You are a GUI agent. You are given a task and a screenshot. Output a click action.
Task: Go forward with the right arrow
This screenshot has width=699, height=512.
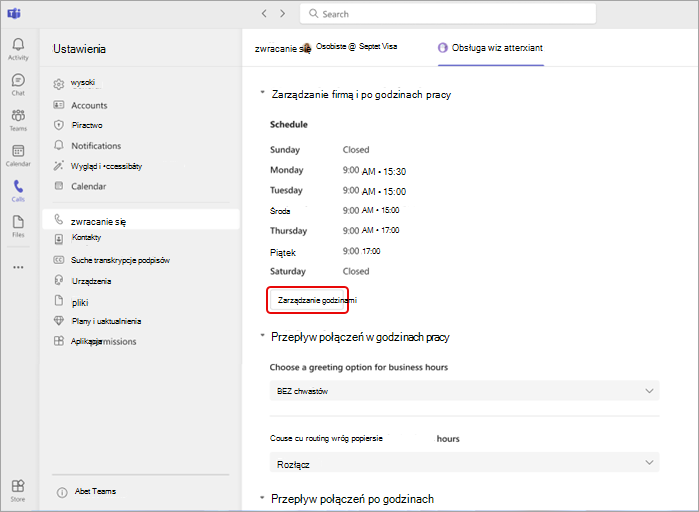283,13
